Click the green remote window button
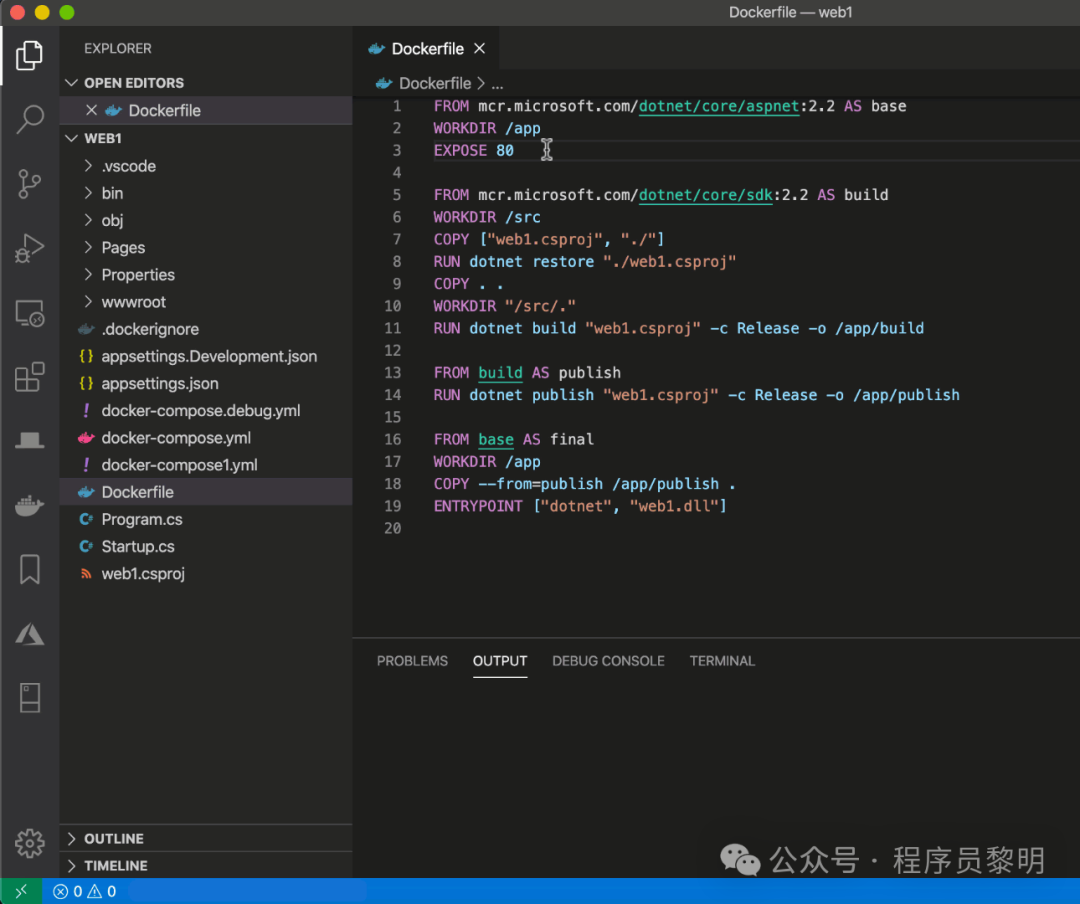This screenshot has height=904, width=1080. click(21, 891)
